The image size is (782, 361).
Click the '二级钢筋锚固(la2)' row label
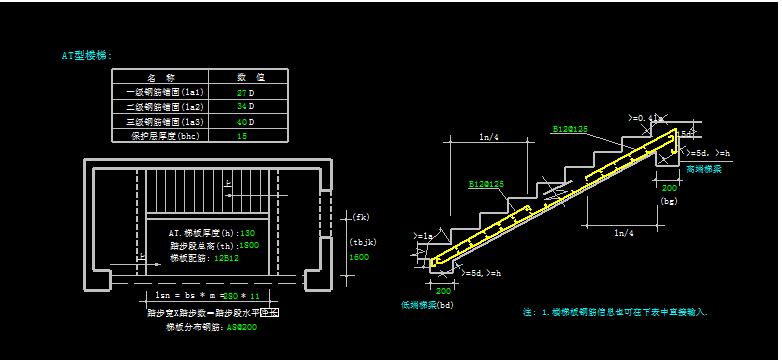tap(165, 107)
